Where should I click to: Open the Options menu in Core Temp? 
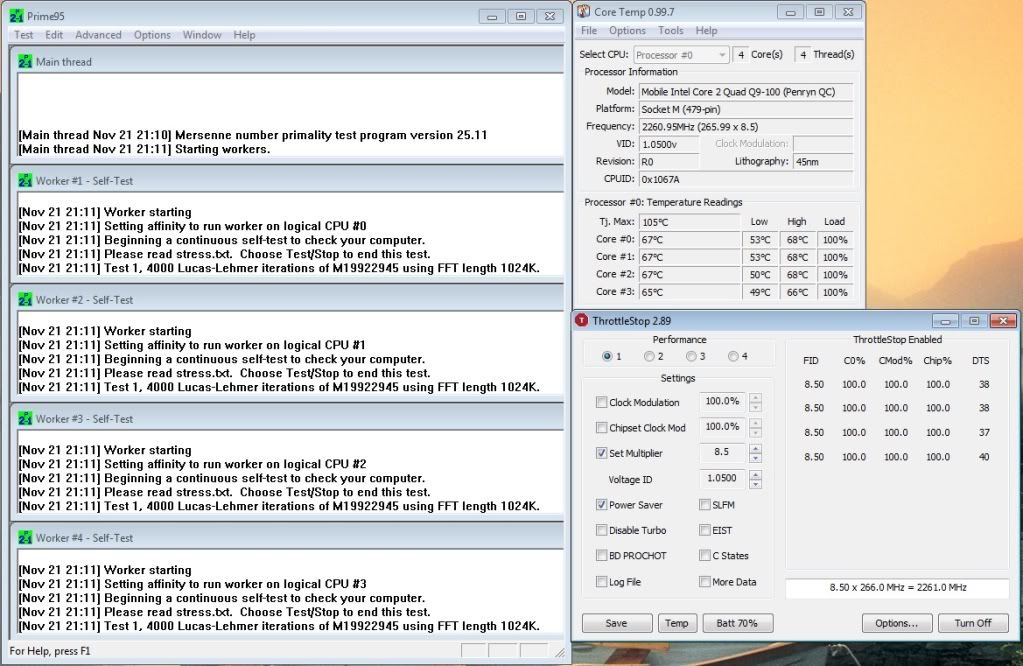coord(627,31)
